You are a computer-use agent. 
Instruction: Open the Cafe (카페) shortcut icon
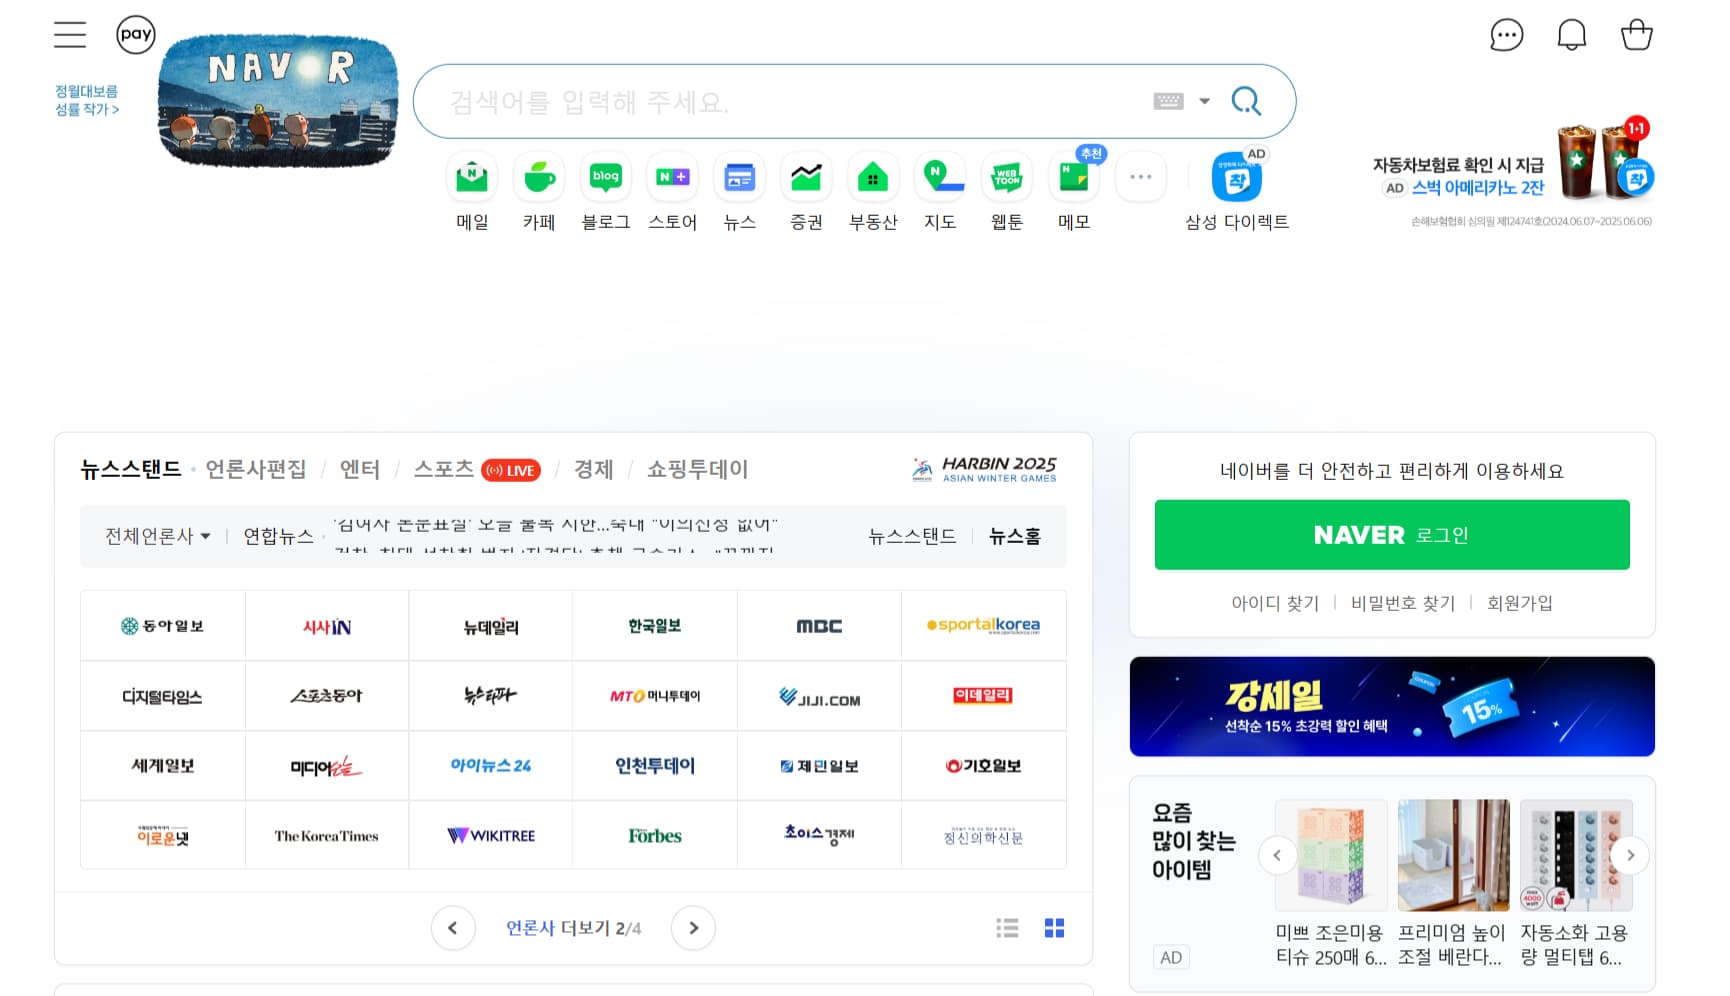[x=539, y=178]
